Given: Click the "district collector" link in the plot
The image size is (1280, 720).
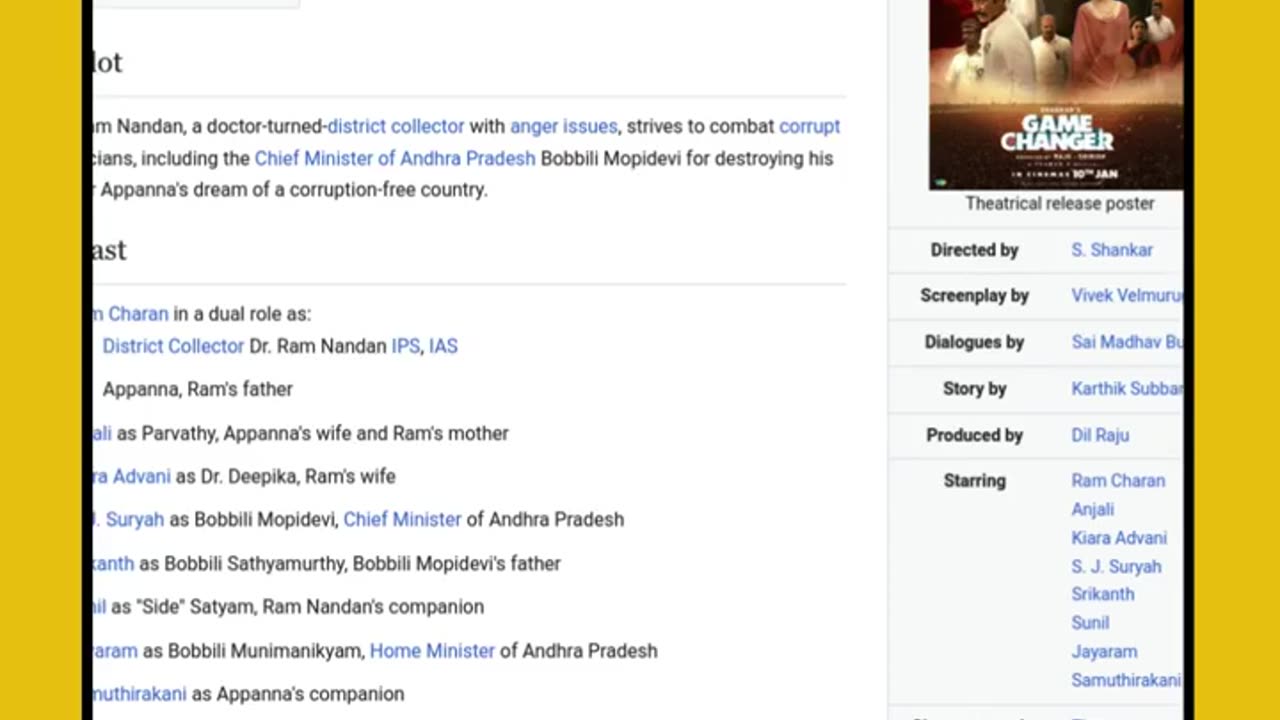Looking at the screenshot, I should coord(396,127).
